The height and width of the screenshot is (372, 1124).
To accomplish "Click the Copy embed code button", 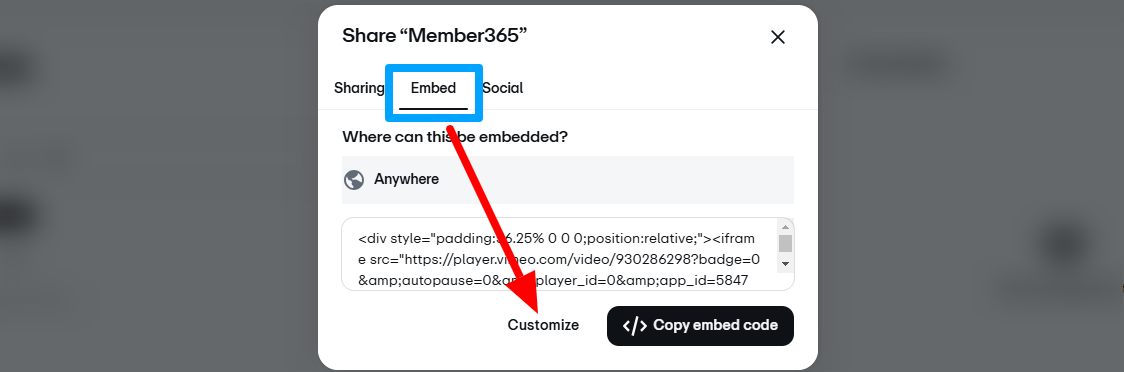I will [x=700, y=326].
